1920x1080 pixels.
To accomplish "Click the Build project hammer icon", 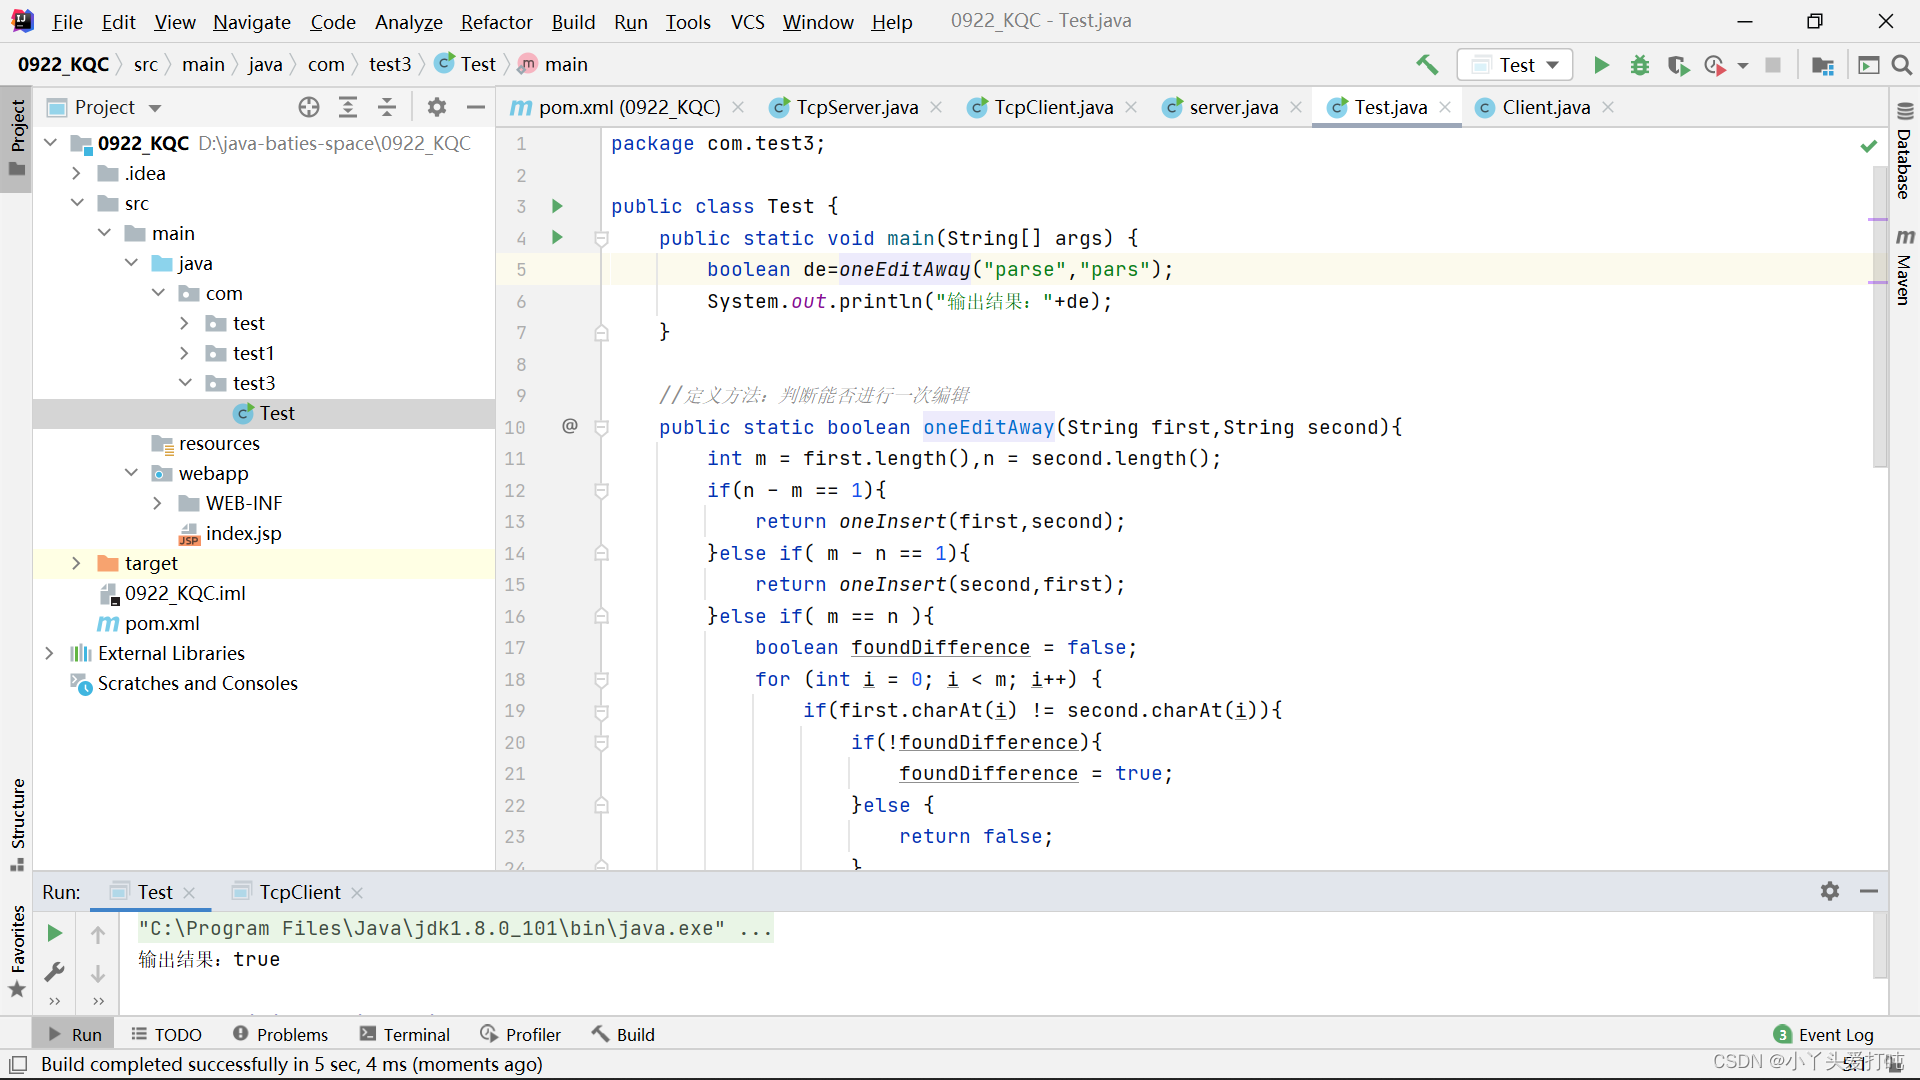I will coord(1427,65).
